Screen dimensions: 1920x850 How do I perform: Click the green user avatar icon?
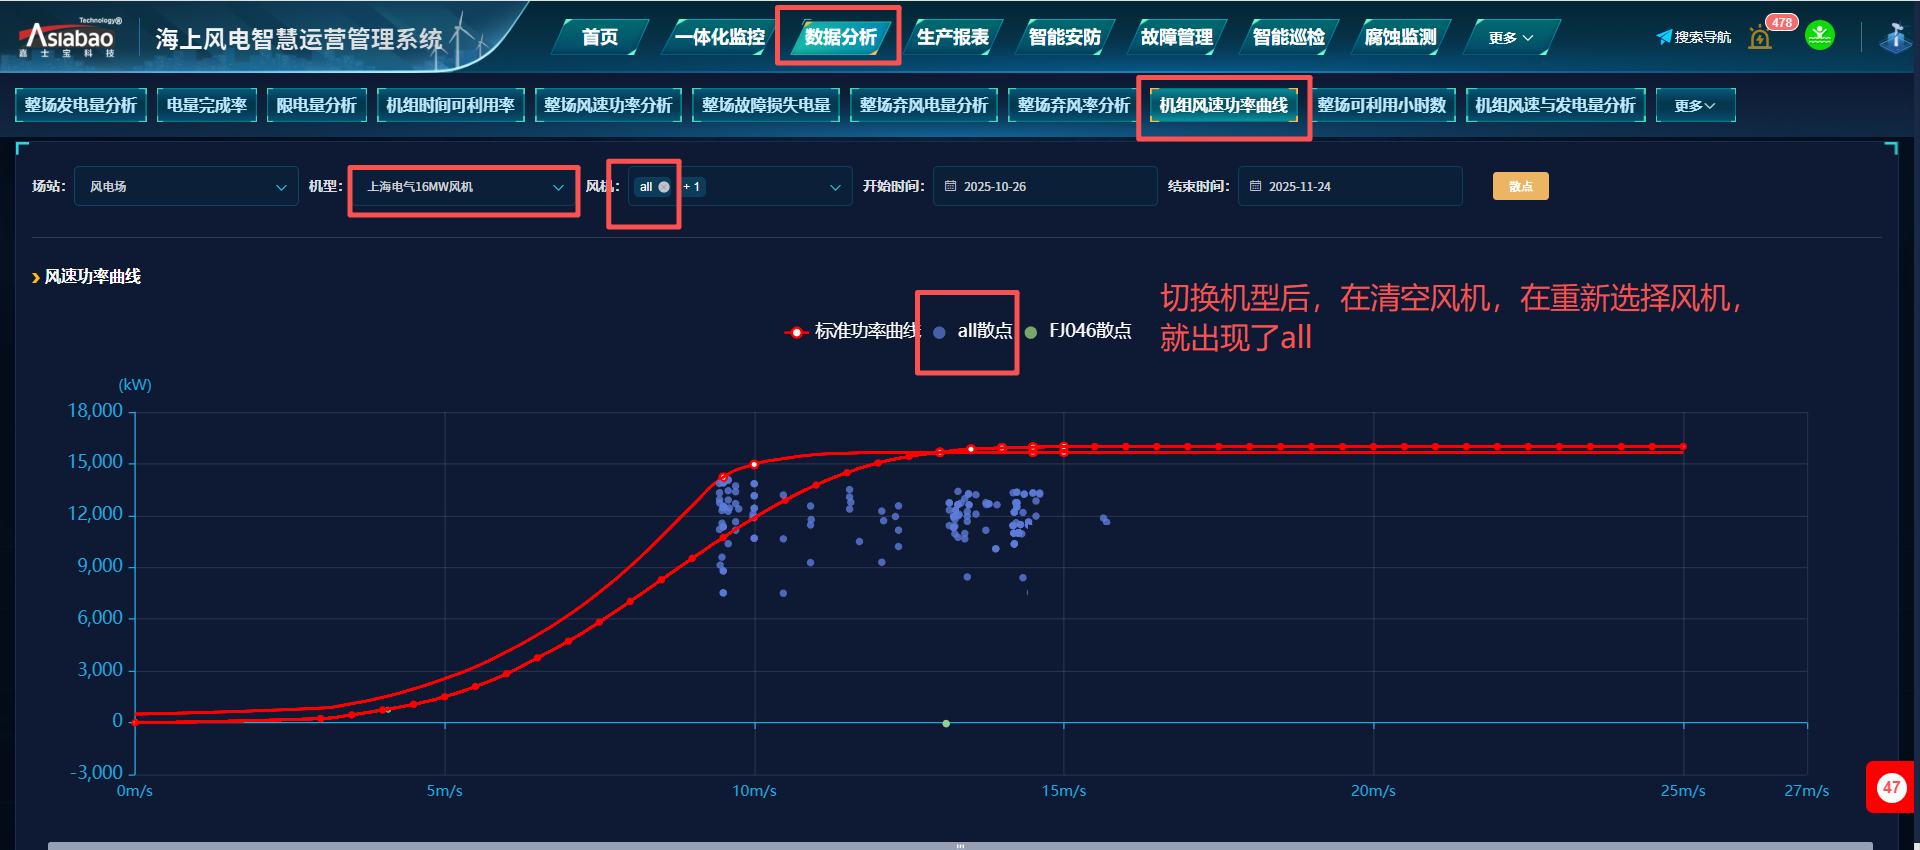[1819, 36]
